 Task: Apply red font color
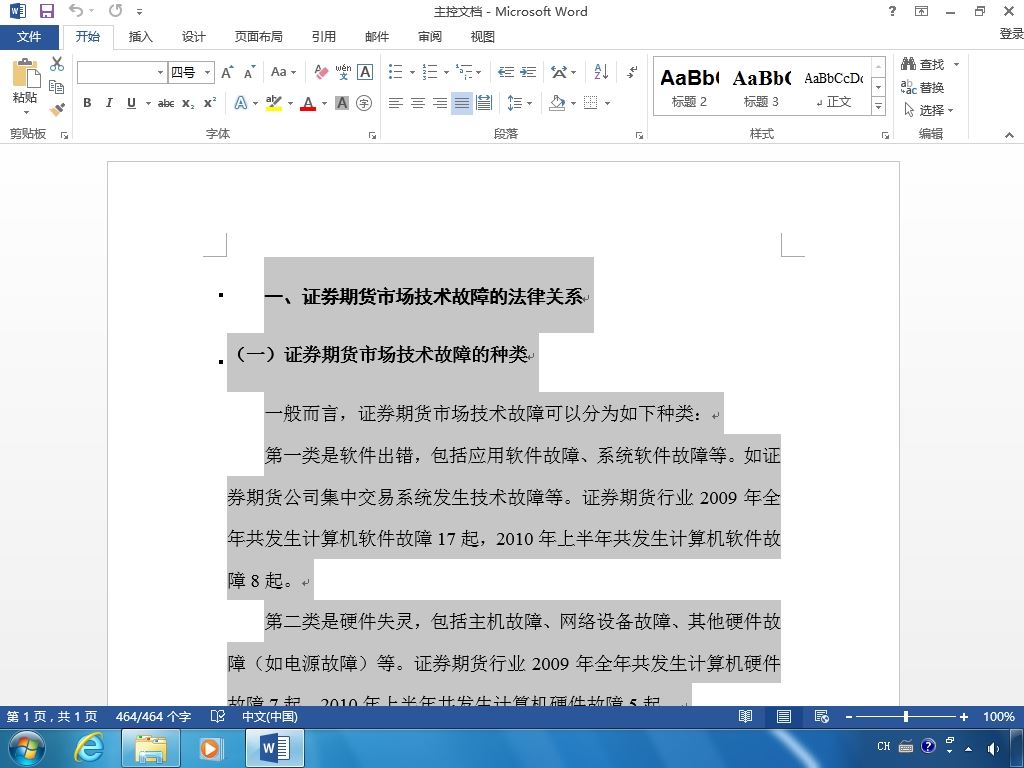tap(308, 103)
